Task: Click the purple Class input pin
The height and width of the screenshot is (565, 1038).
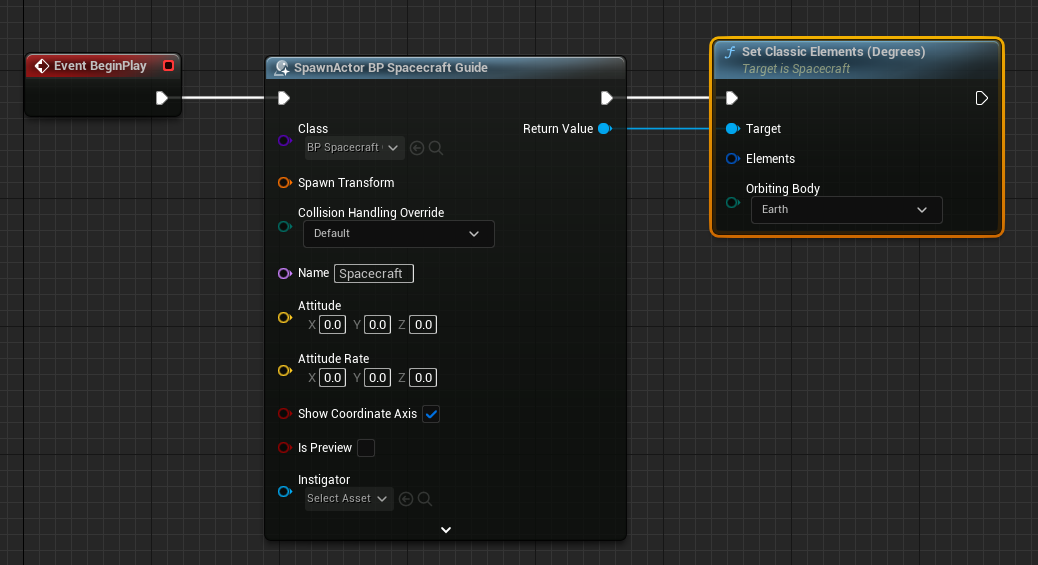Action: [x=285, y=140]
